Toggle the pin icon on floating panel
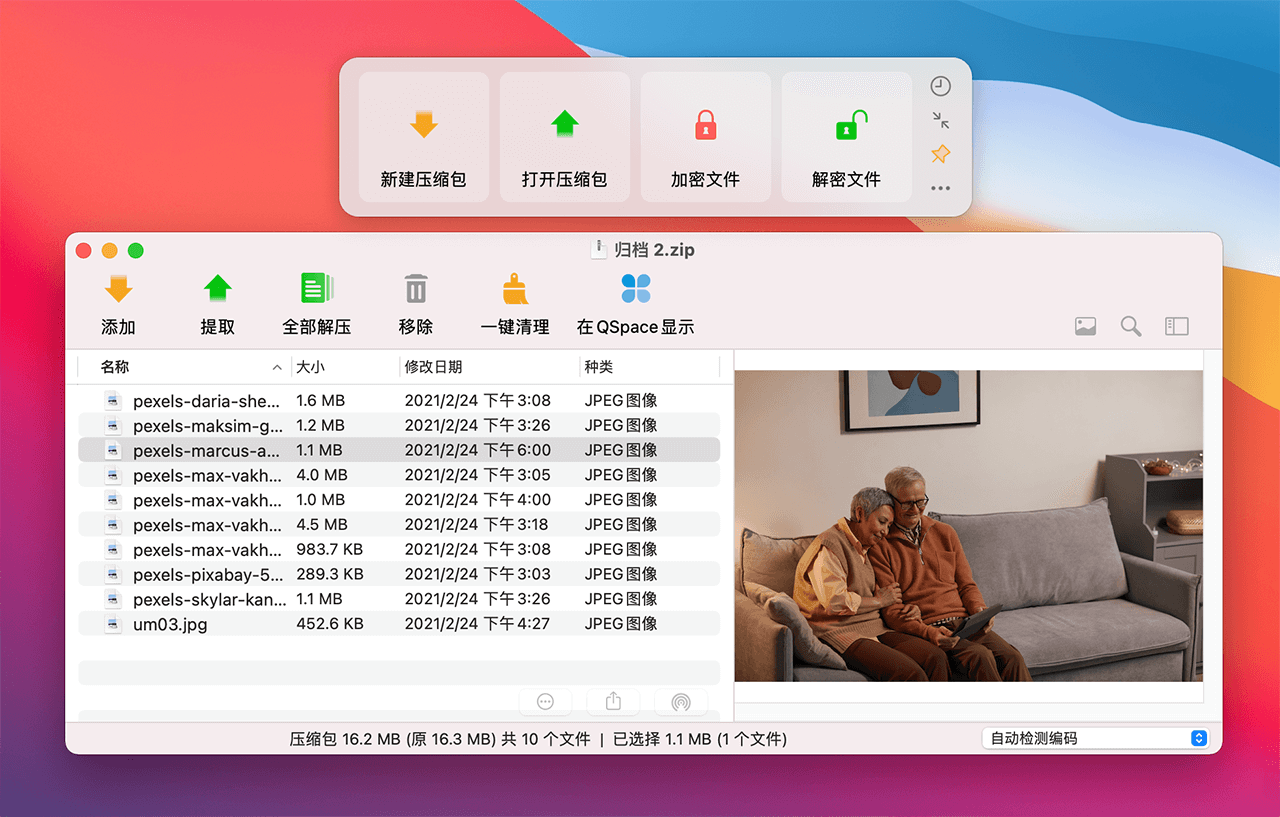This screenshot has height=817, width=1280. pyautogui.click(x=940, y=154)
